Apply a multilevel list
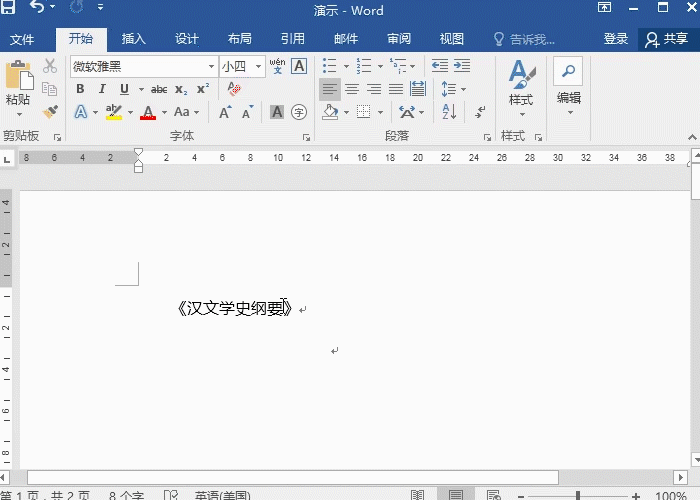This screenshot has width=700, height=500. (x=398, y=66)
